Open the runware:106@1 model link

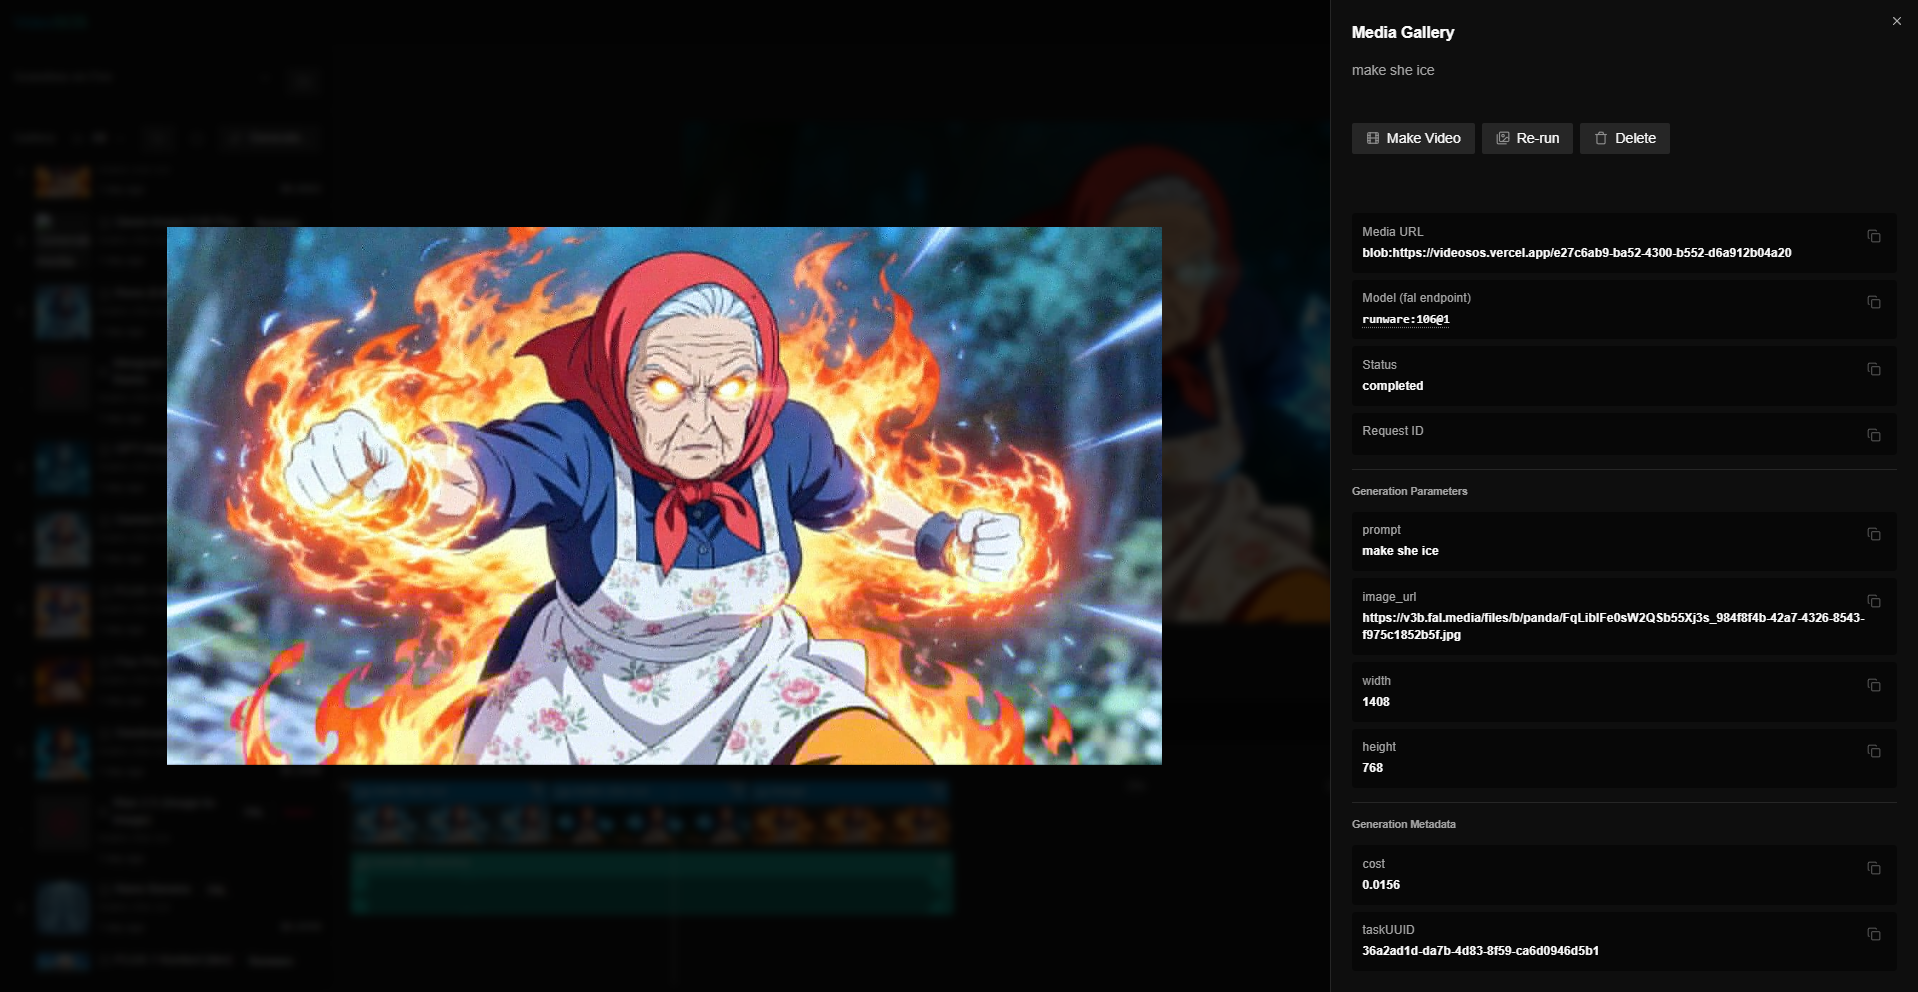(x=1405, y=320)
